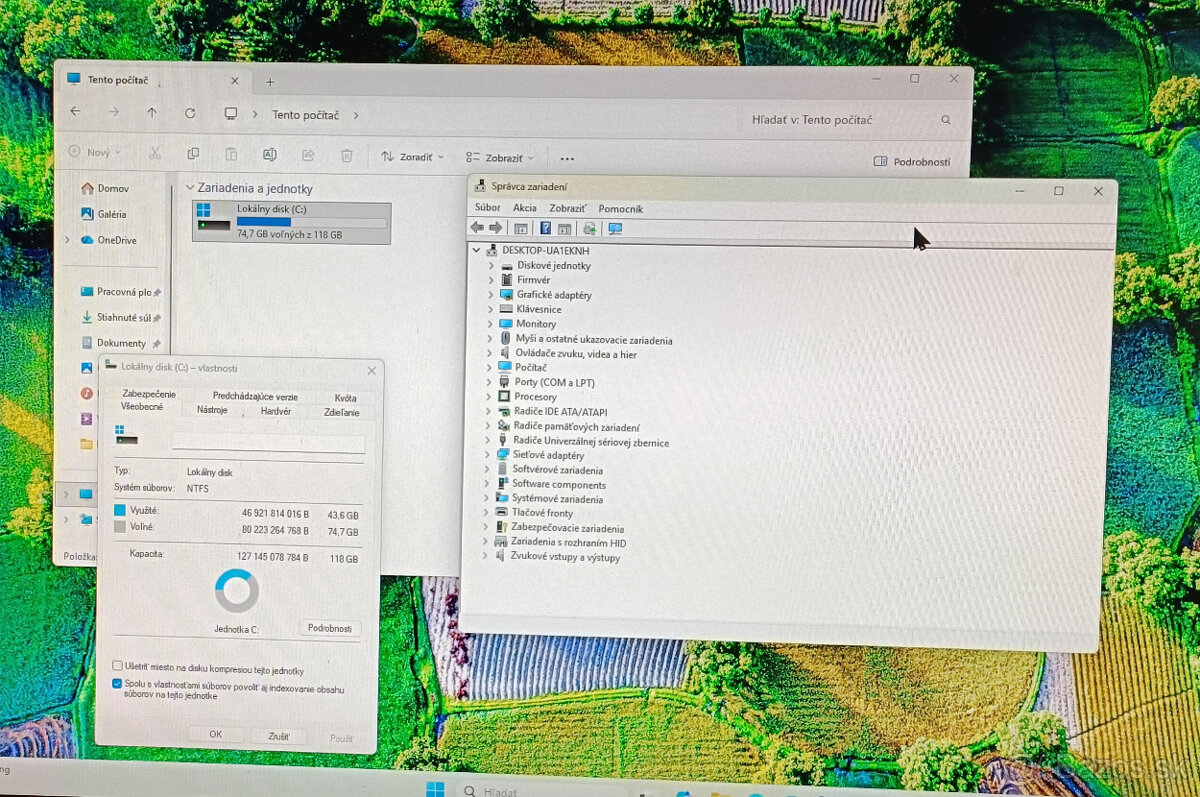
Task: Click the Explorer up arrow icon
Action: click(152, 113)
